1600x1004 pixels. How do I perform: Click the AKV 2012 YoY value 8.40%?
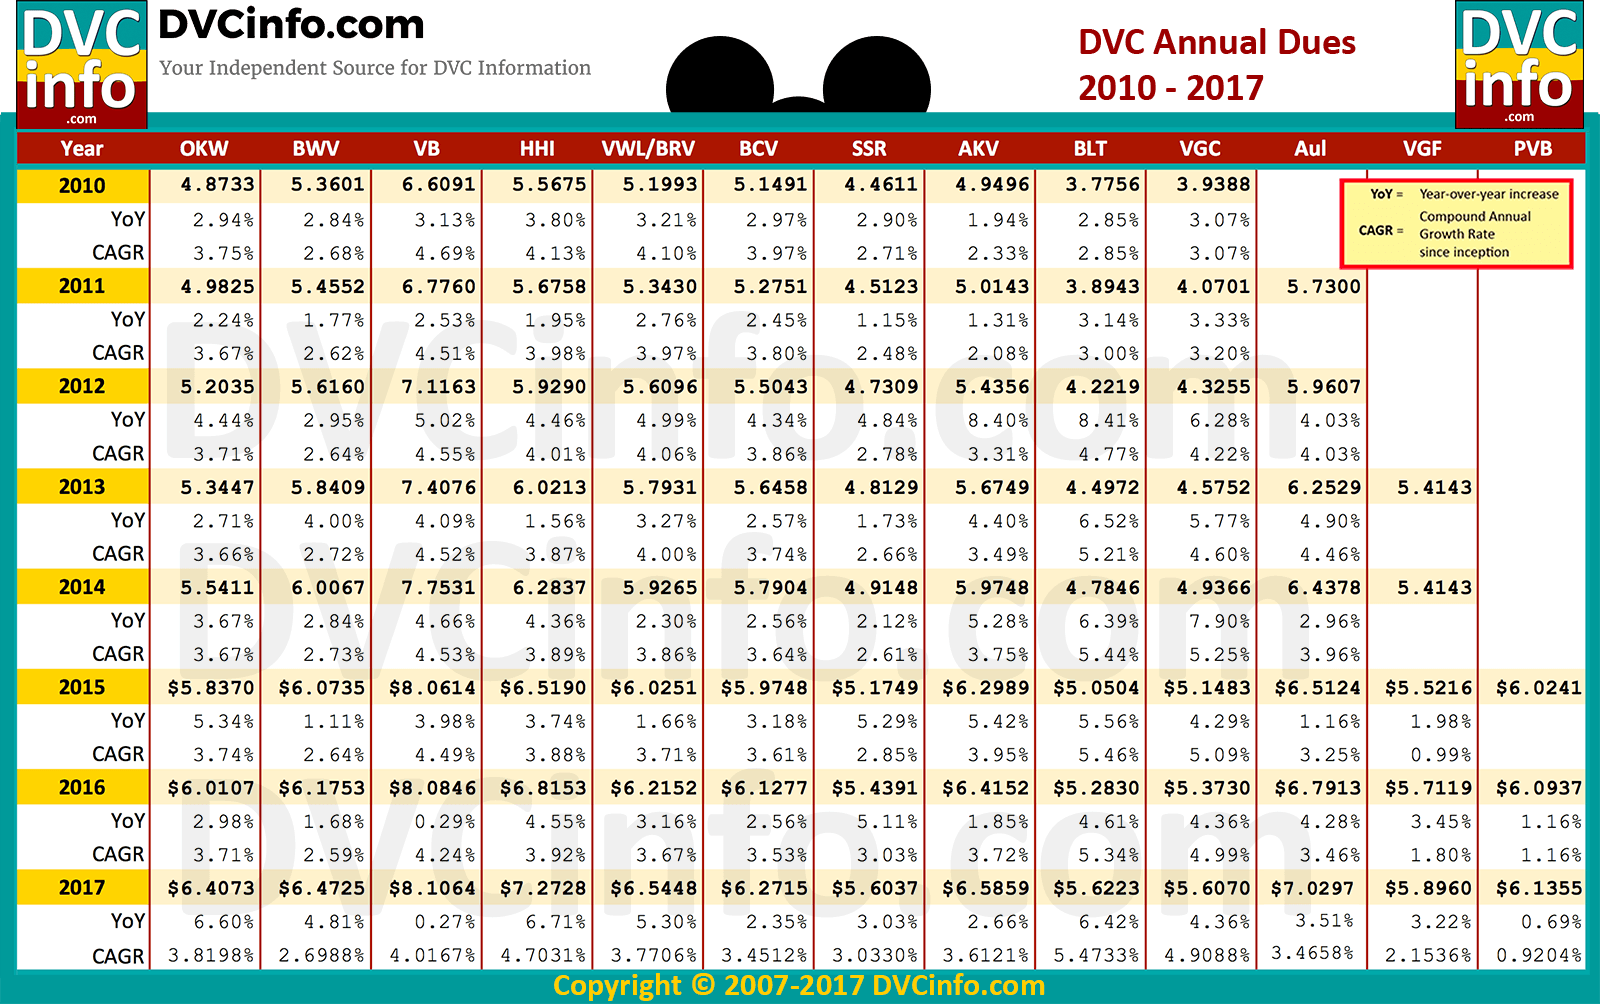tap(997, 420)
